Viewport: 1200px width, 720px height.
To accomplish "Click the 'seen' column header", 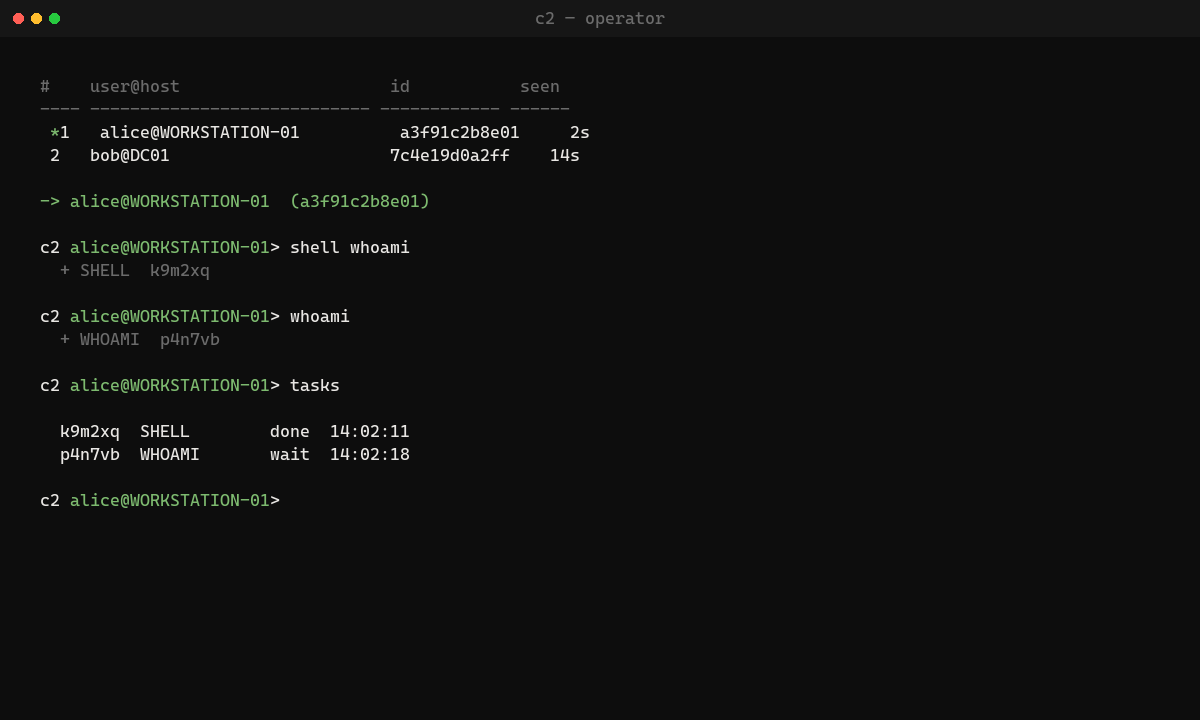I will click(540, 86).
